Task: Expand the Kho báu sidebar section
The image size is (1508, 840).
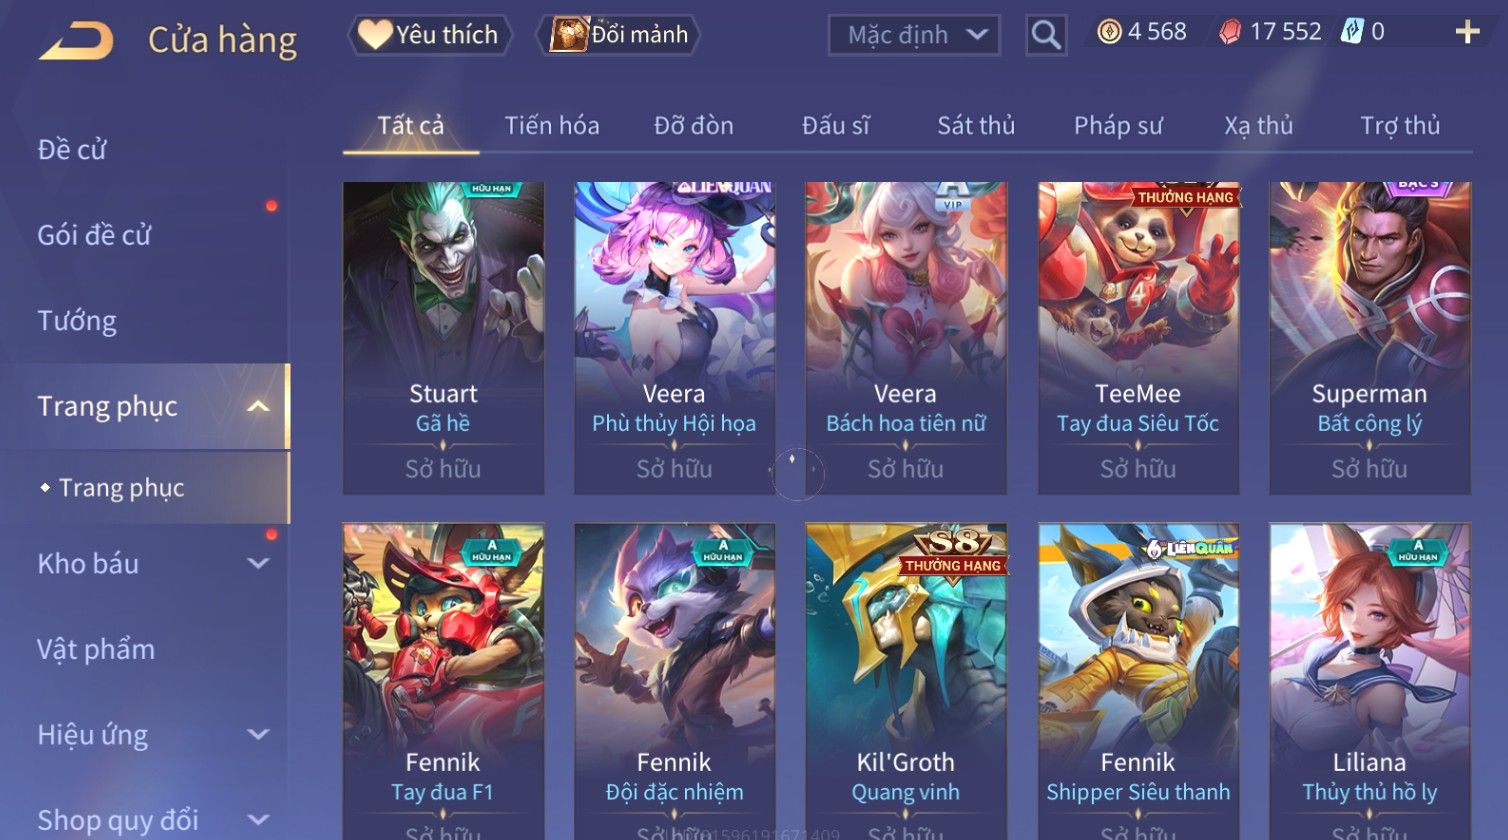Action: coord(258,563)
